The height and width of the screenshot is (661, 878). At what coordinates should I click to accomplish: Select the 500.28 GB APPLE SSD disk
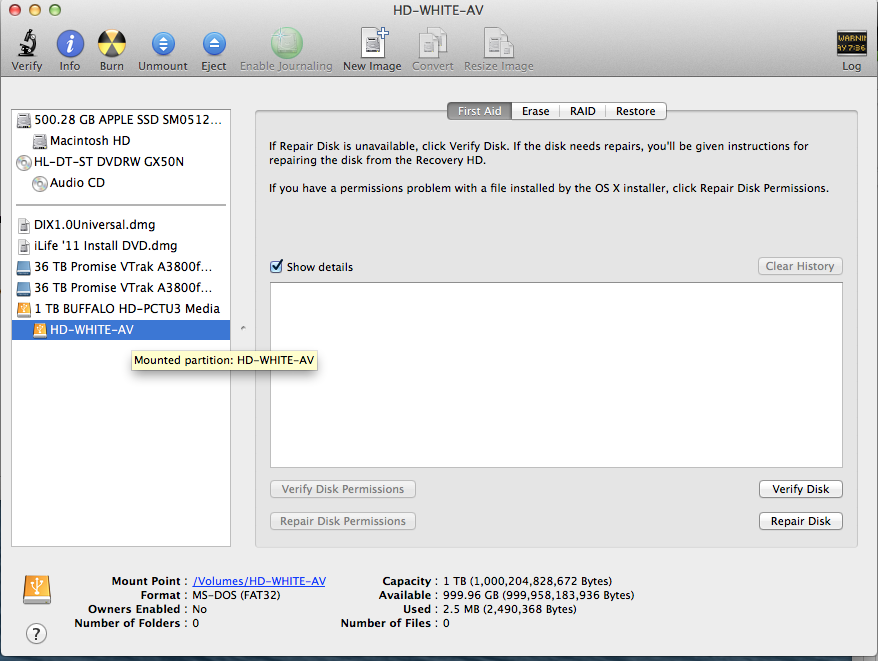pos(120,119)
